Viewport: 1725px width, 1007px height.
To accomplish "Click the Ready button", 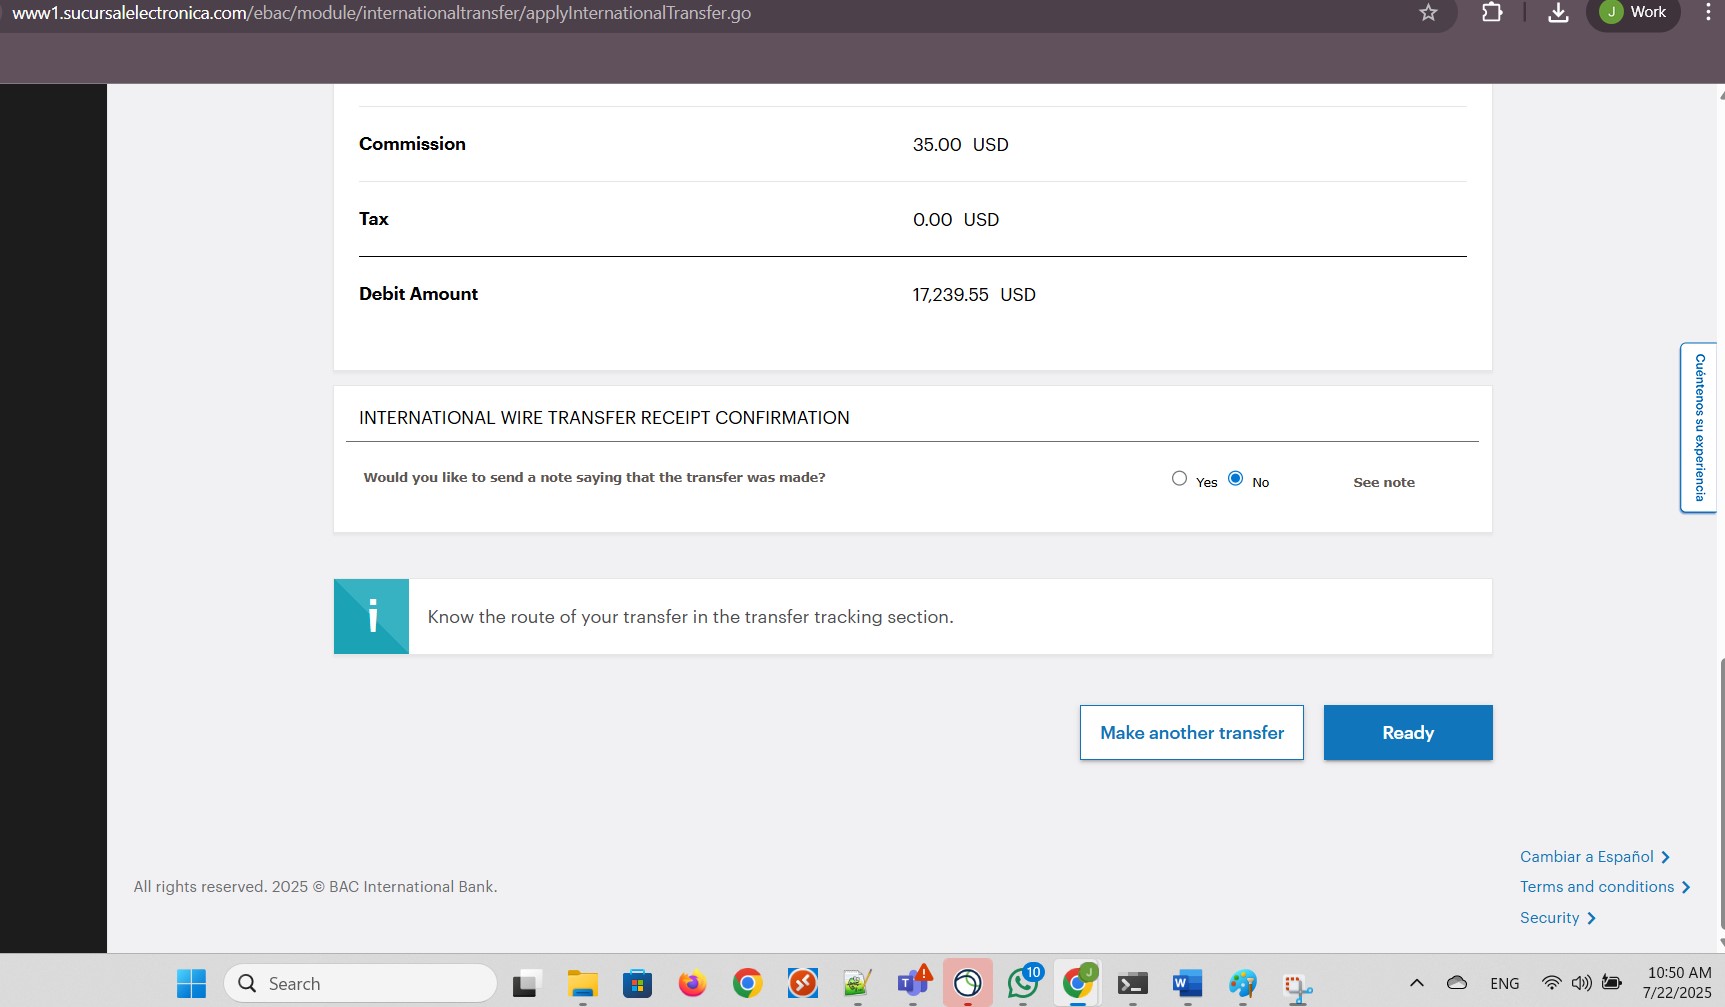I will pyautogui.click(x=1408, y=733).
